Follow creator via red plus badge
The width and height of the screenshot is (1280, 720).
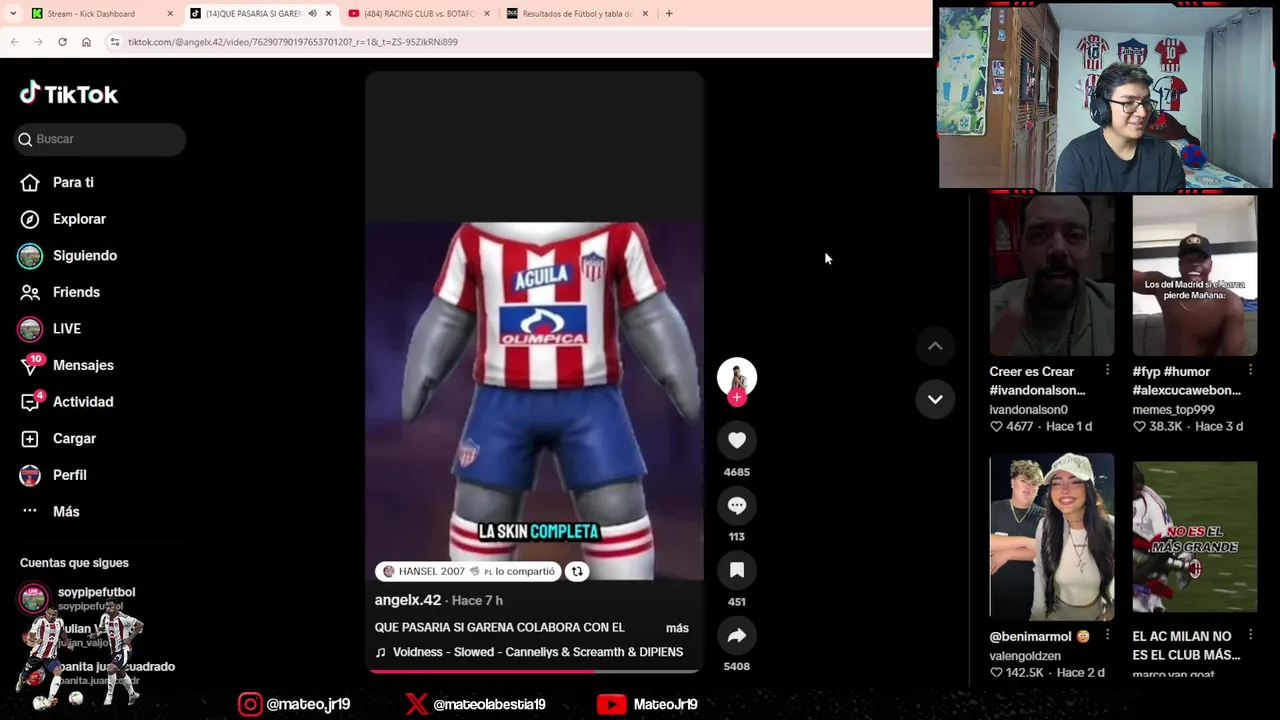pyautogui.click(x=737, y=398)
